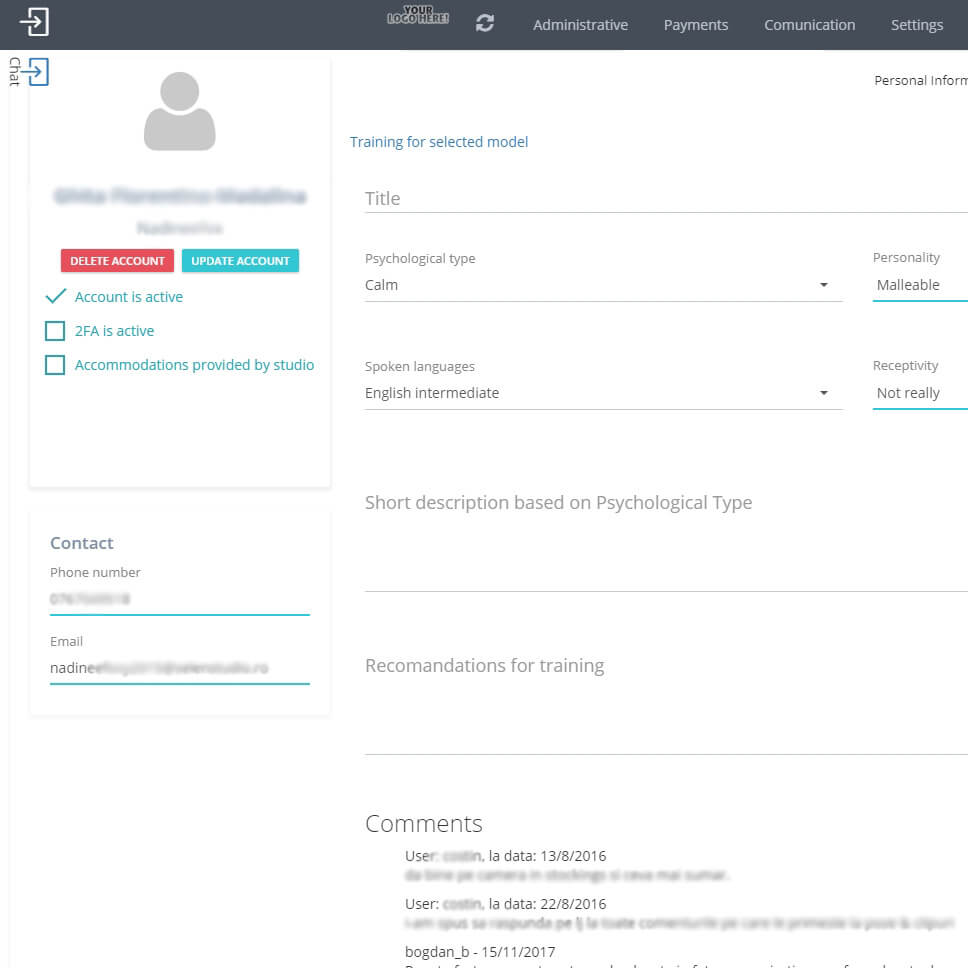The height and width of the screenshot is (968, 968).
Task: Open the Spoken languages dropdown
Action: coord(602,393)
